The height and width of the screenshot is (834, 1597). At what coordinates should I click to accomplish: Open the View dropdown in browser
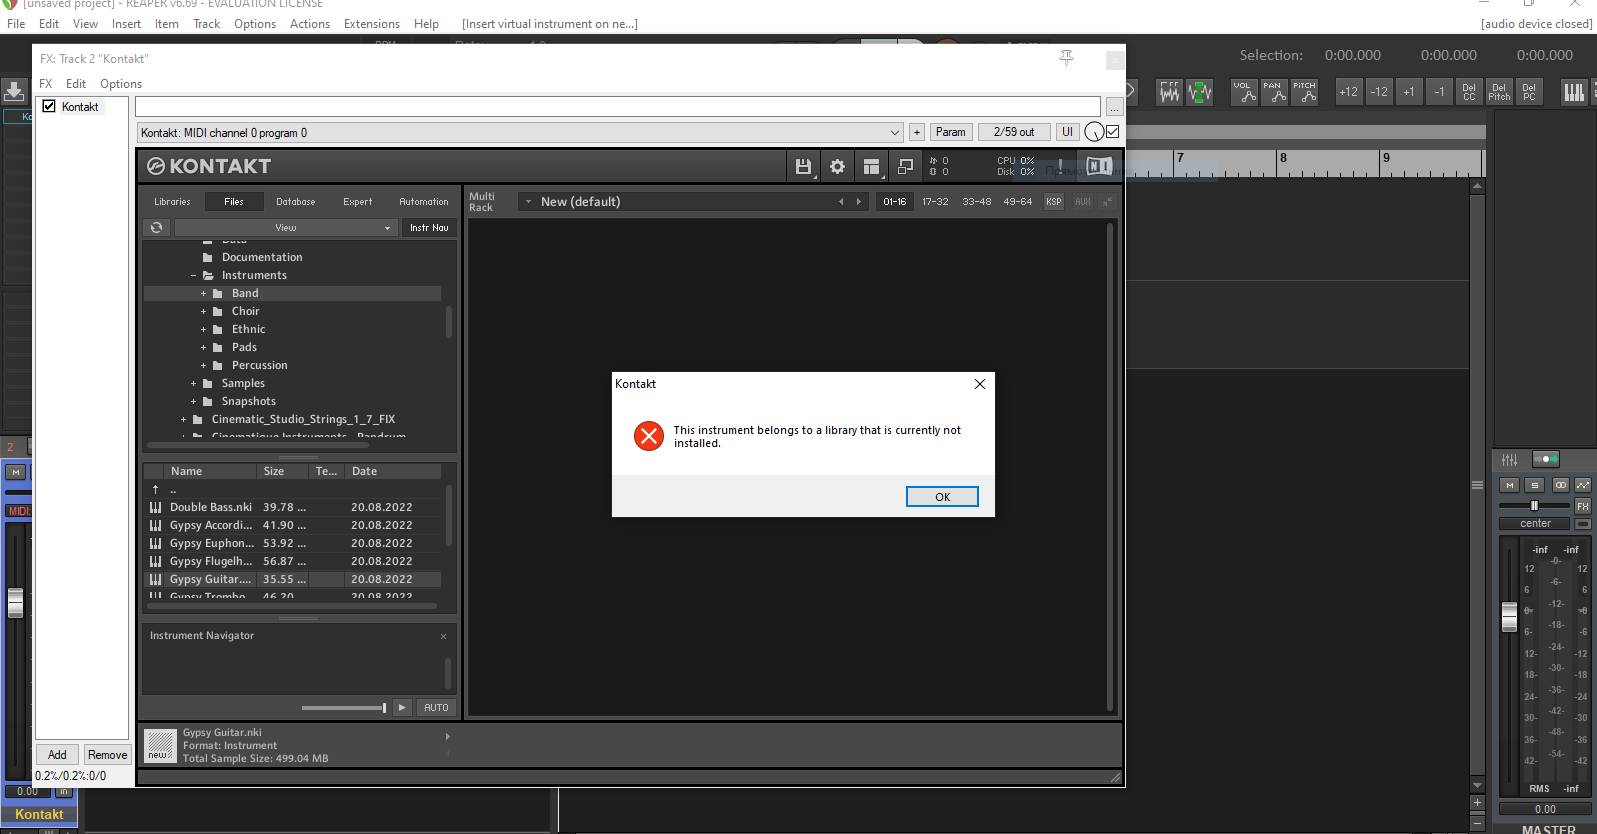(x=286, y=228)
